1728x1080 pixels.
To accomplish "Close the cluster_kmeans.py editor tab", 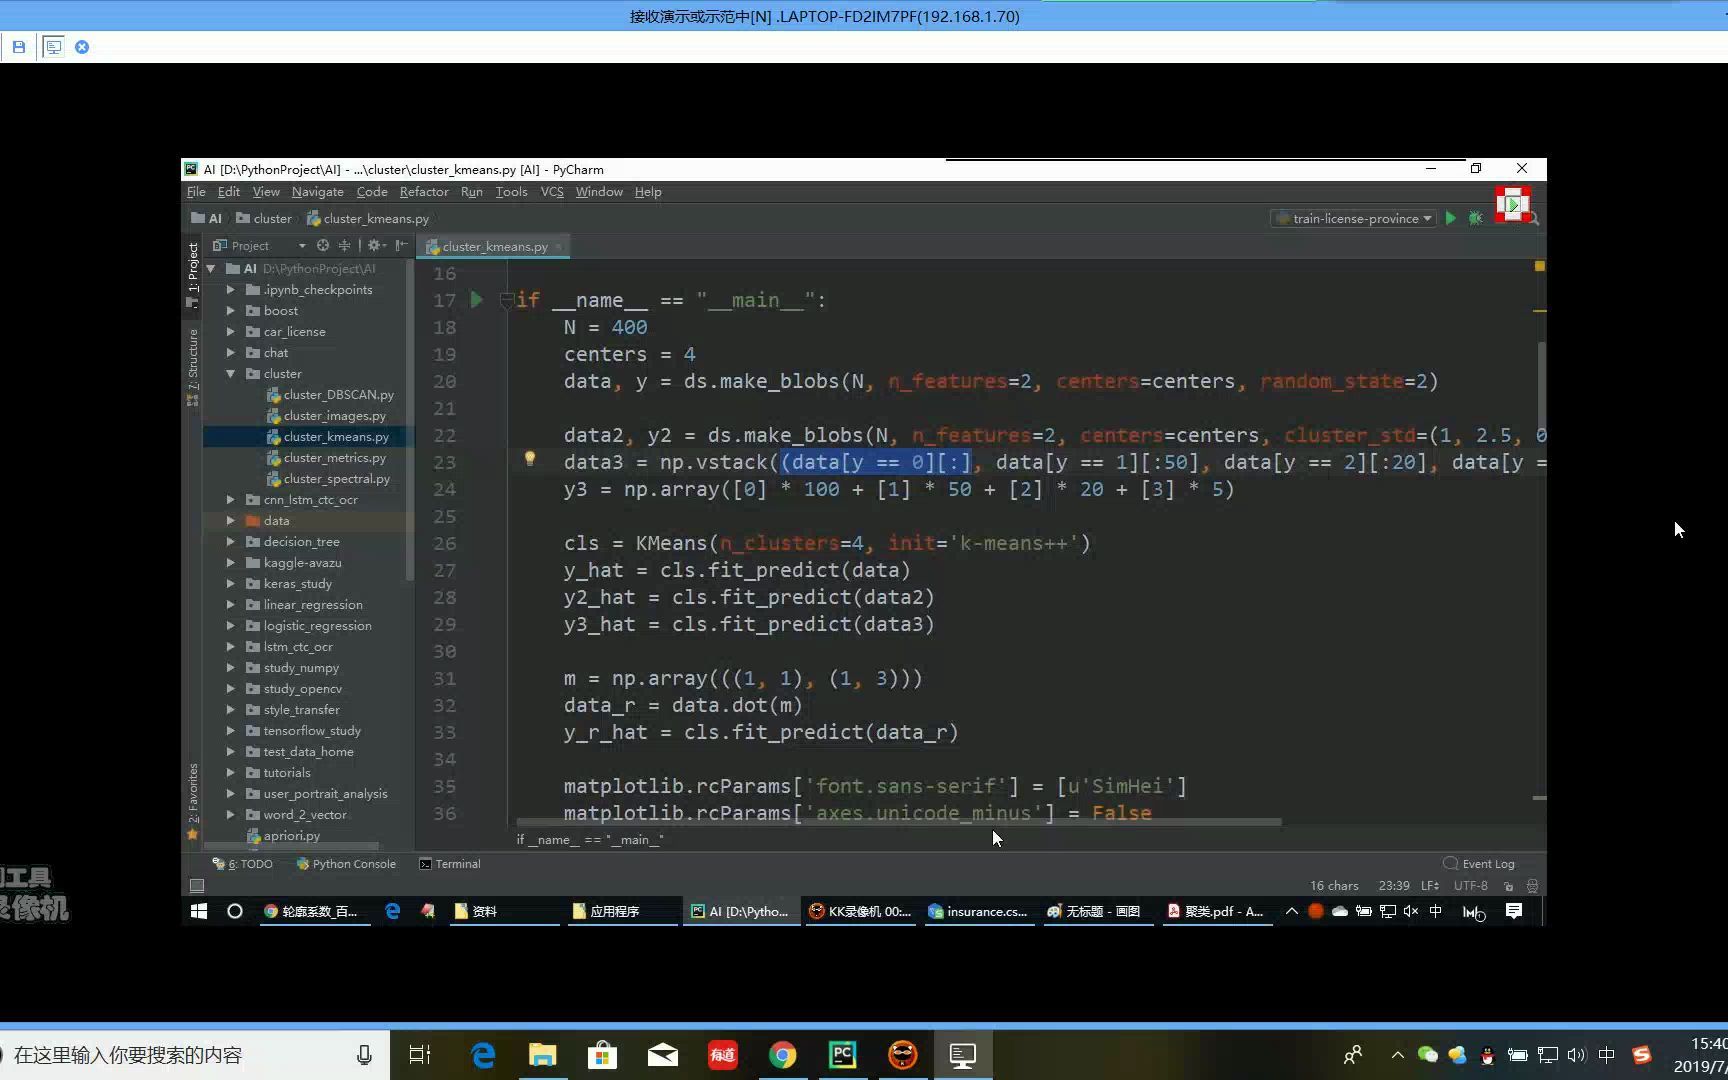I will coord(559,246).
